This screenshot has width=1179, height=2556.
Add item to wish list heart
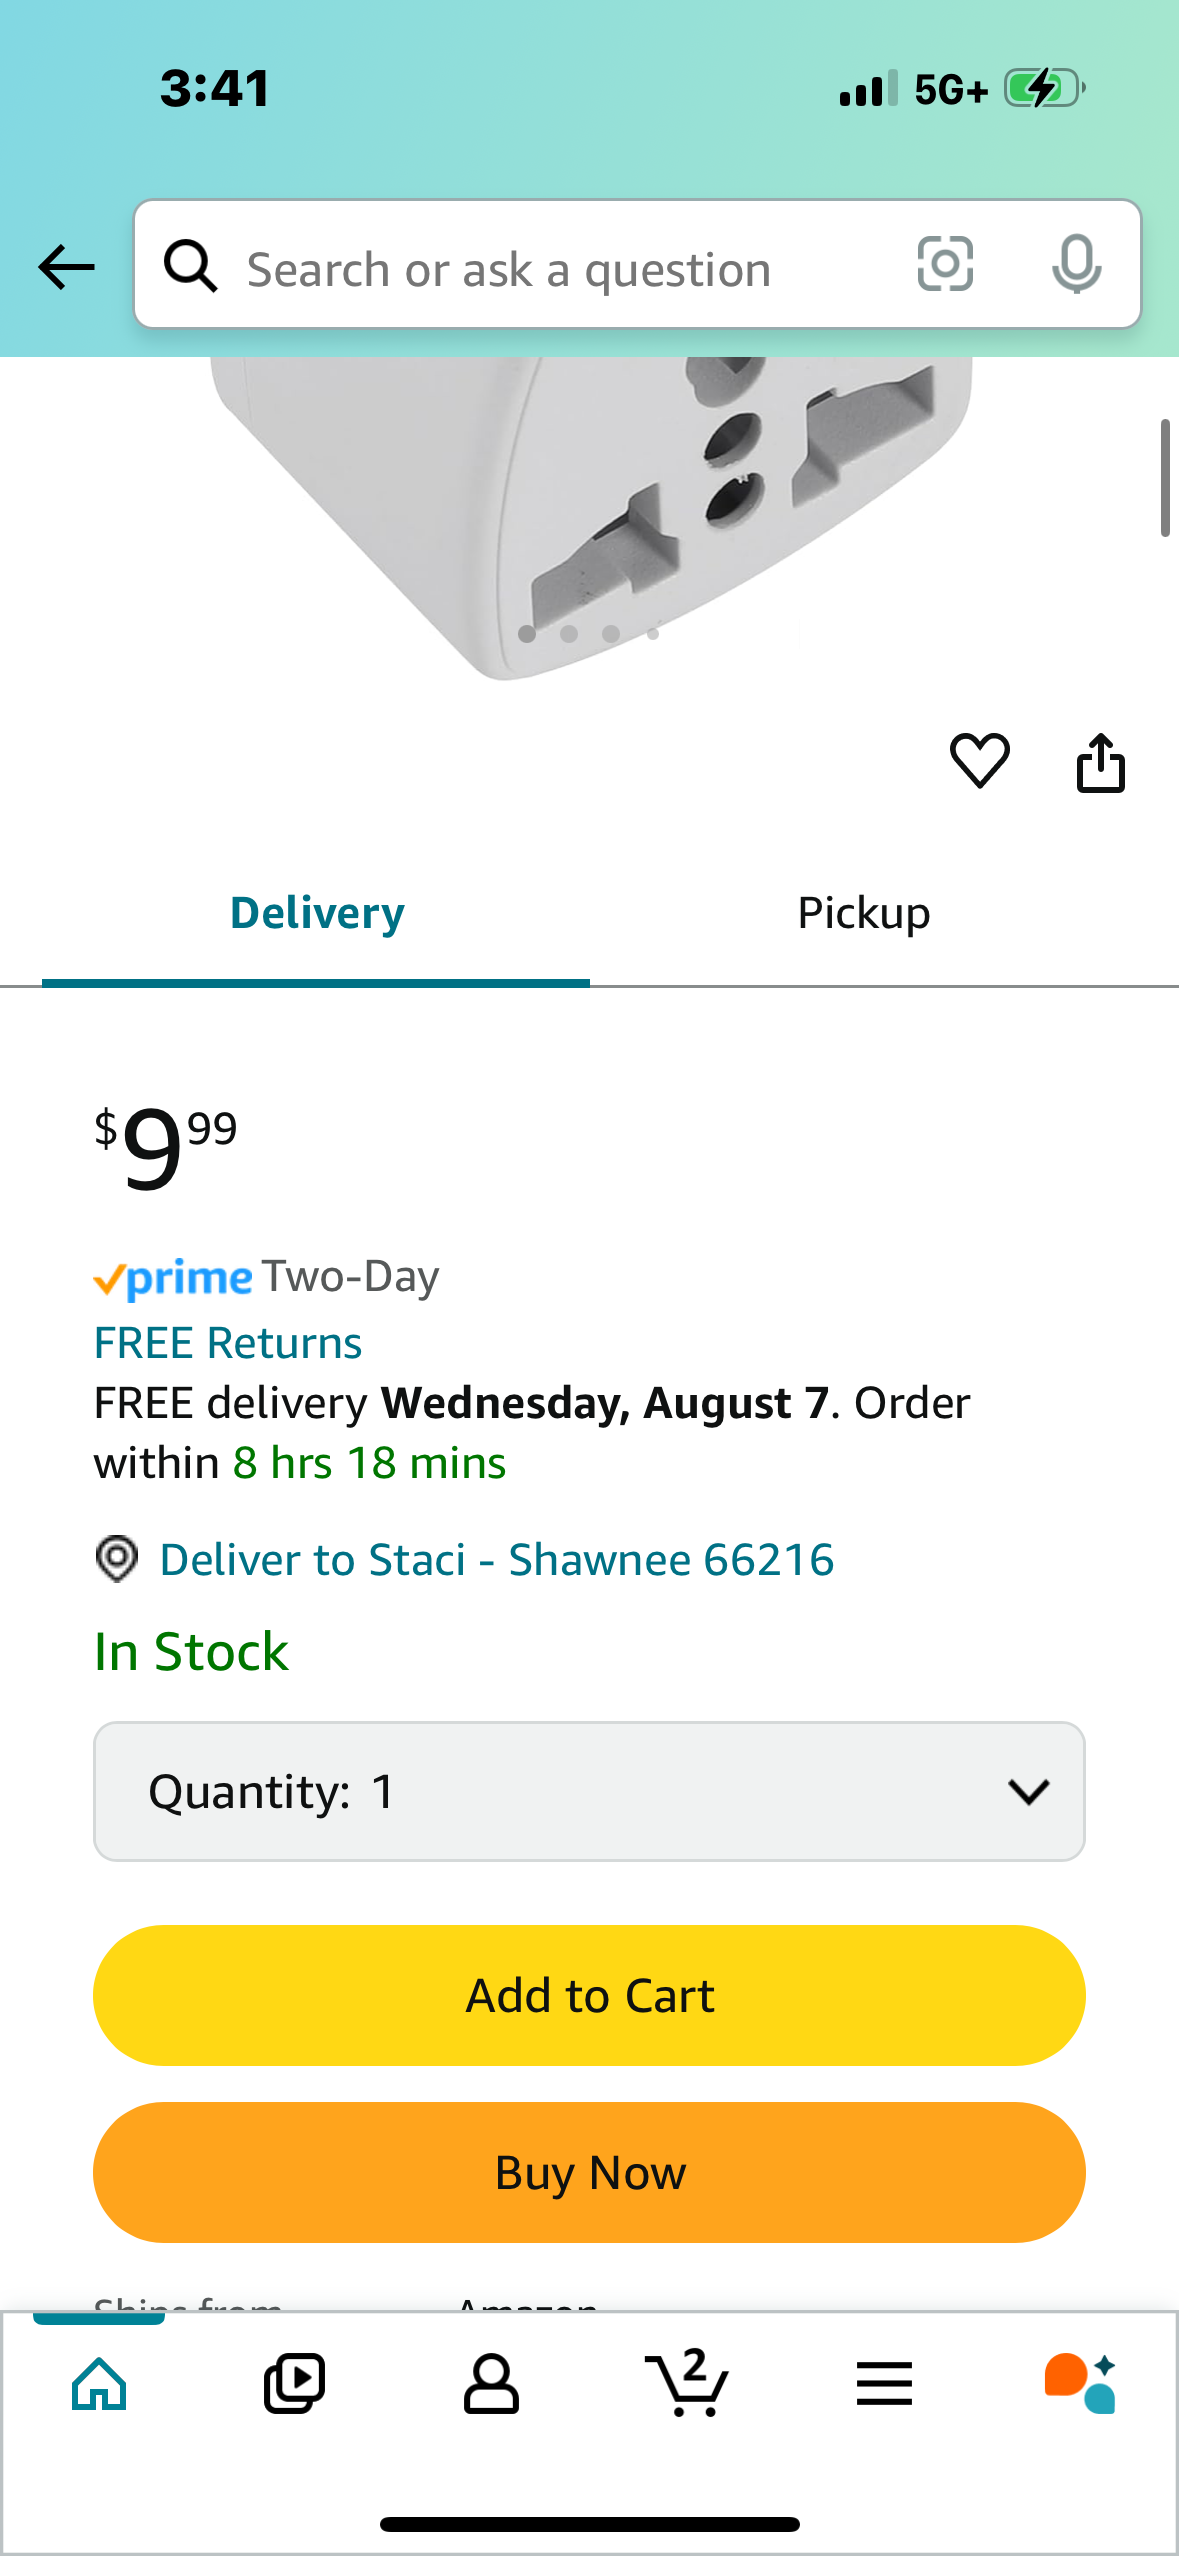pos(979,761)
